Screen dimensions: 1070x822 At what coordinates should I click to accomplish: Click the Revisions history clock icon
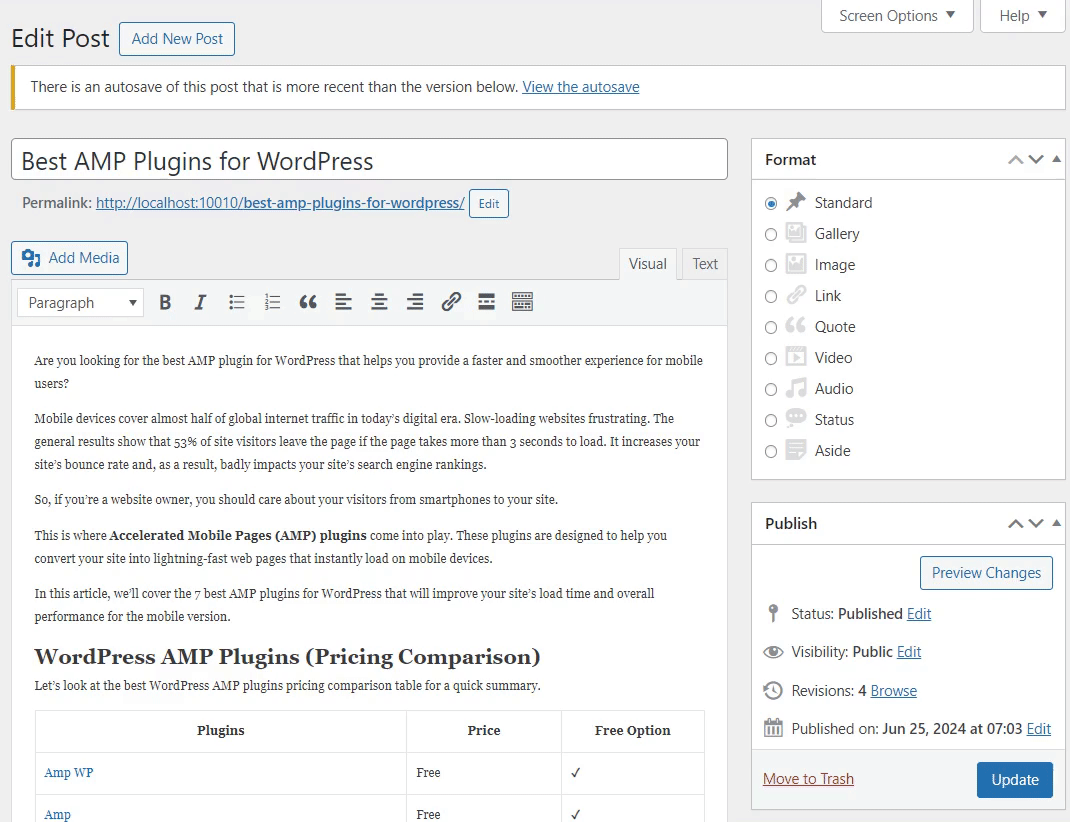pyautogui.click(x=772, y=690)
